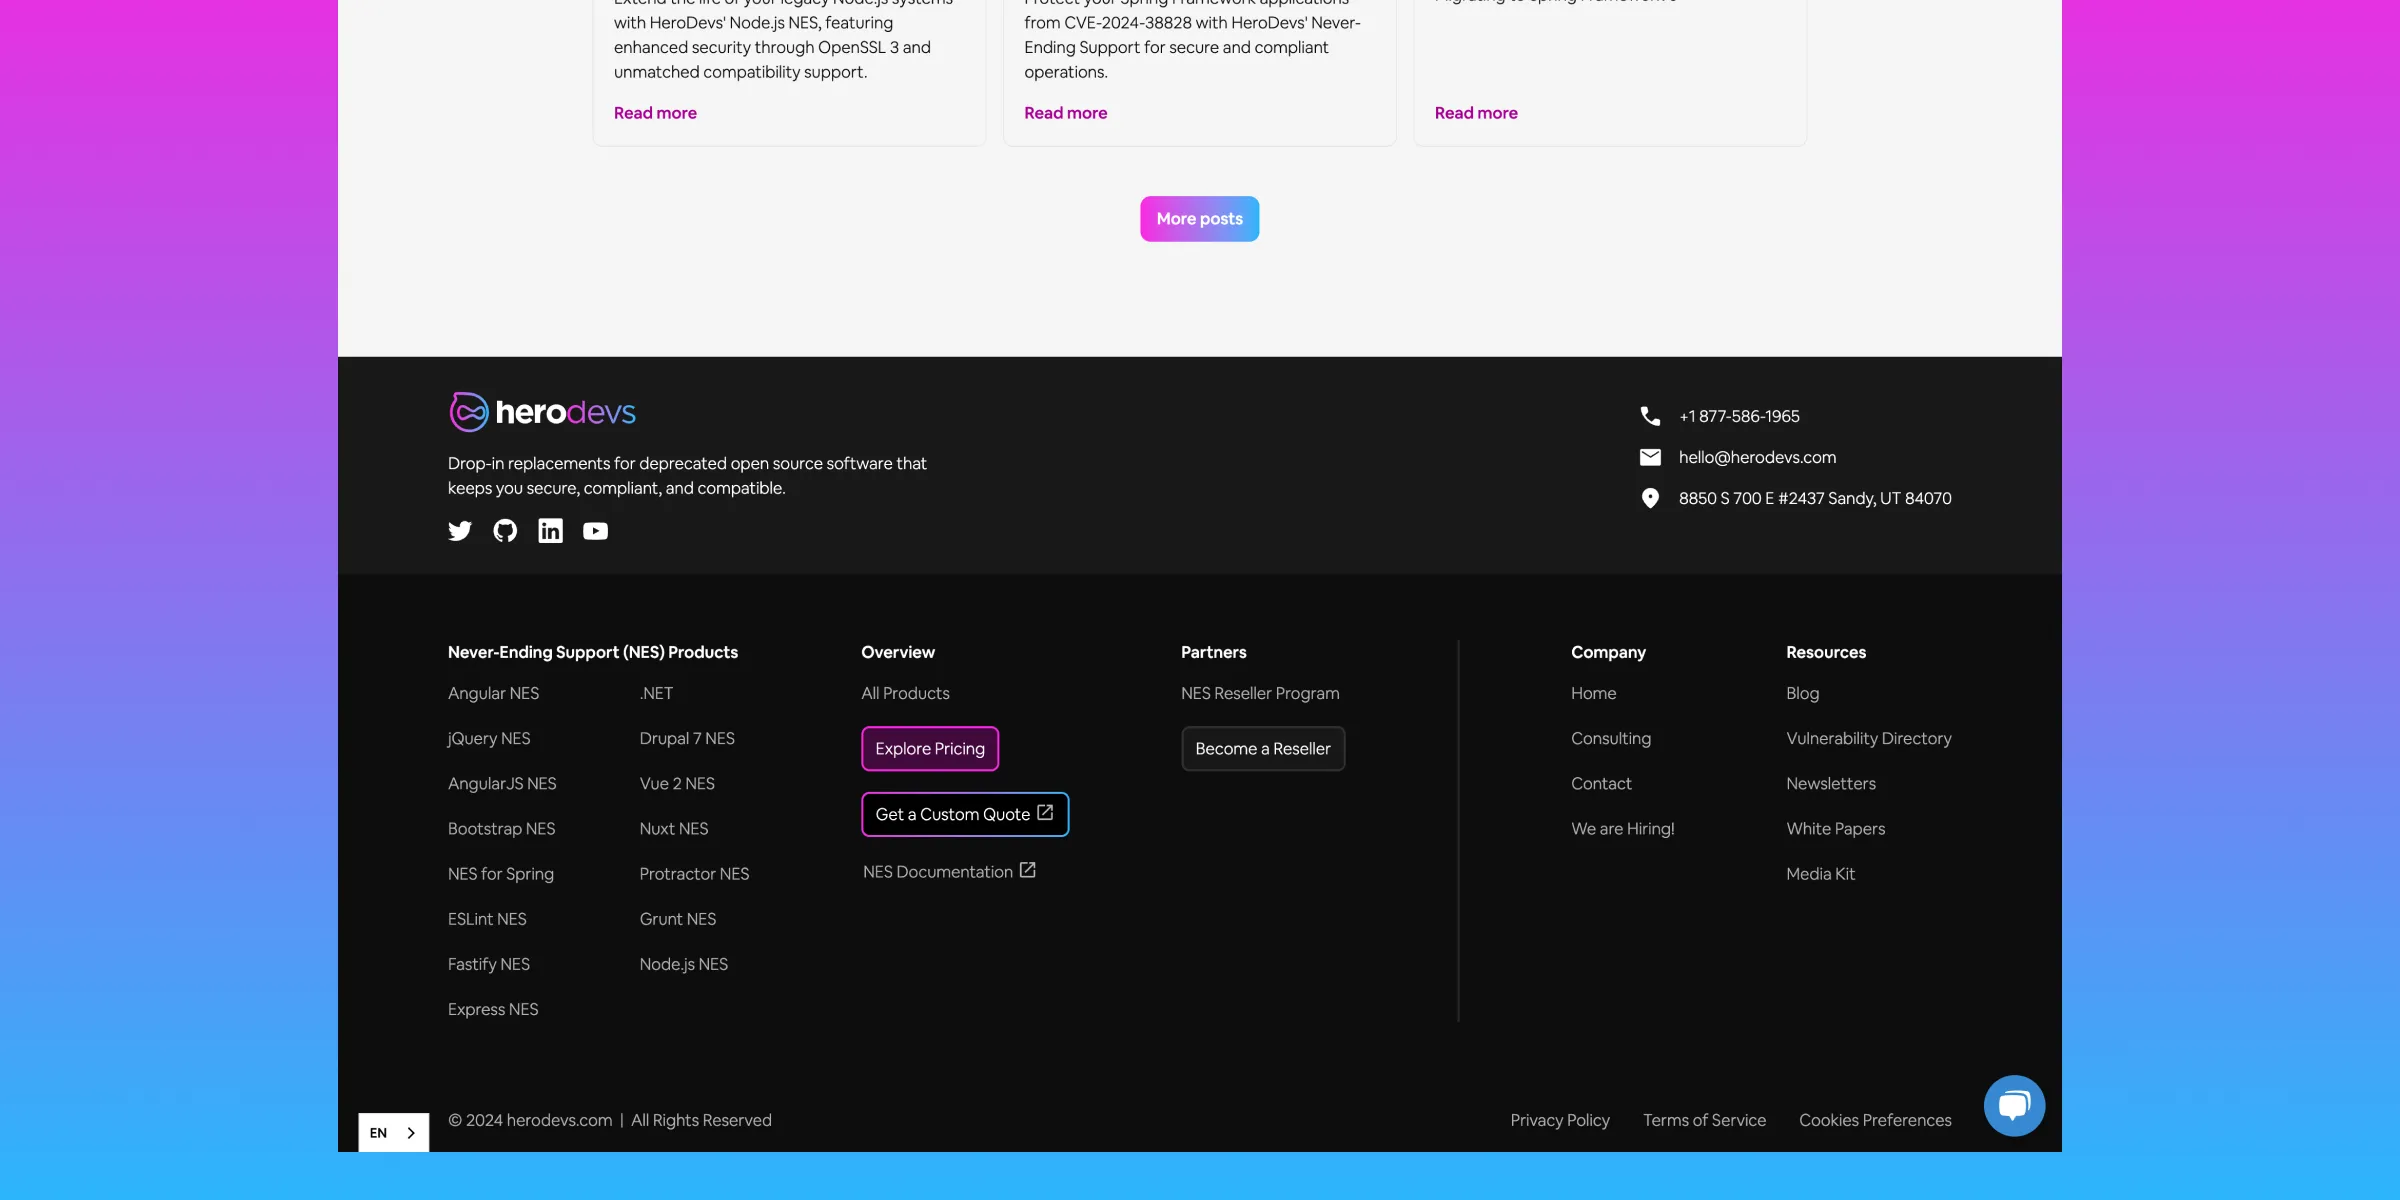Open the HeroDevs GitHub icon

click(x=505, y=531)
